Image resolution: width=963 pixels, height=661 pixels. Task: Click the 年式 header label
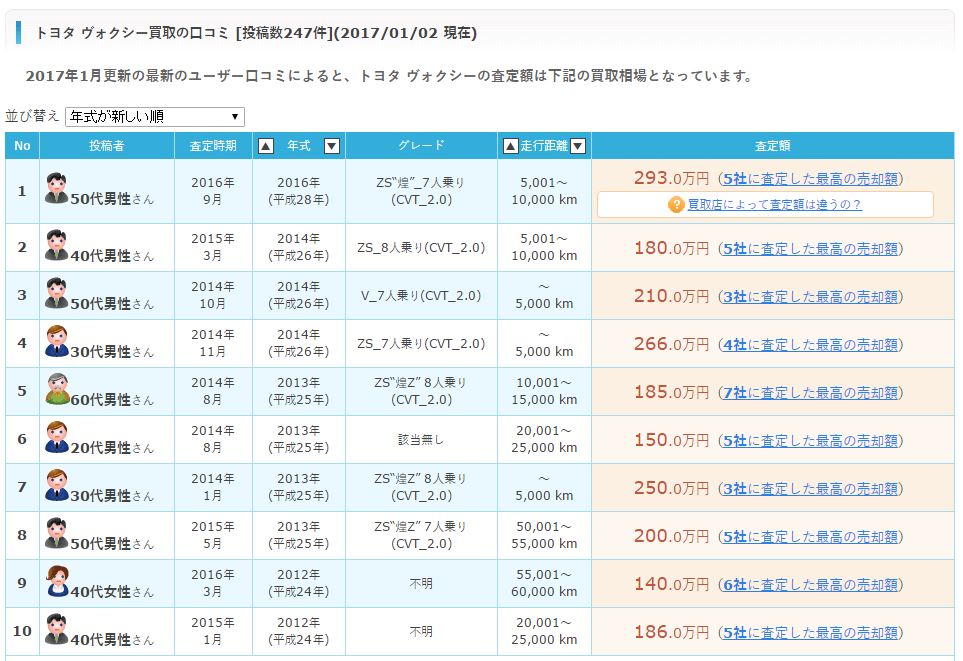299,146
